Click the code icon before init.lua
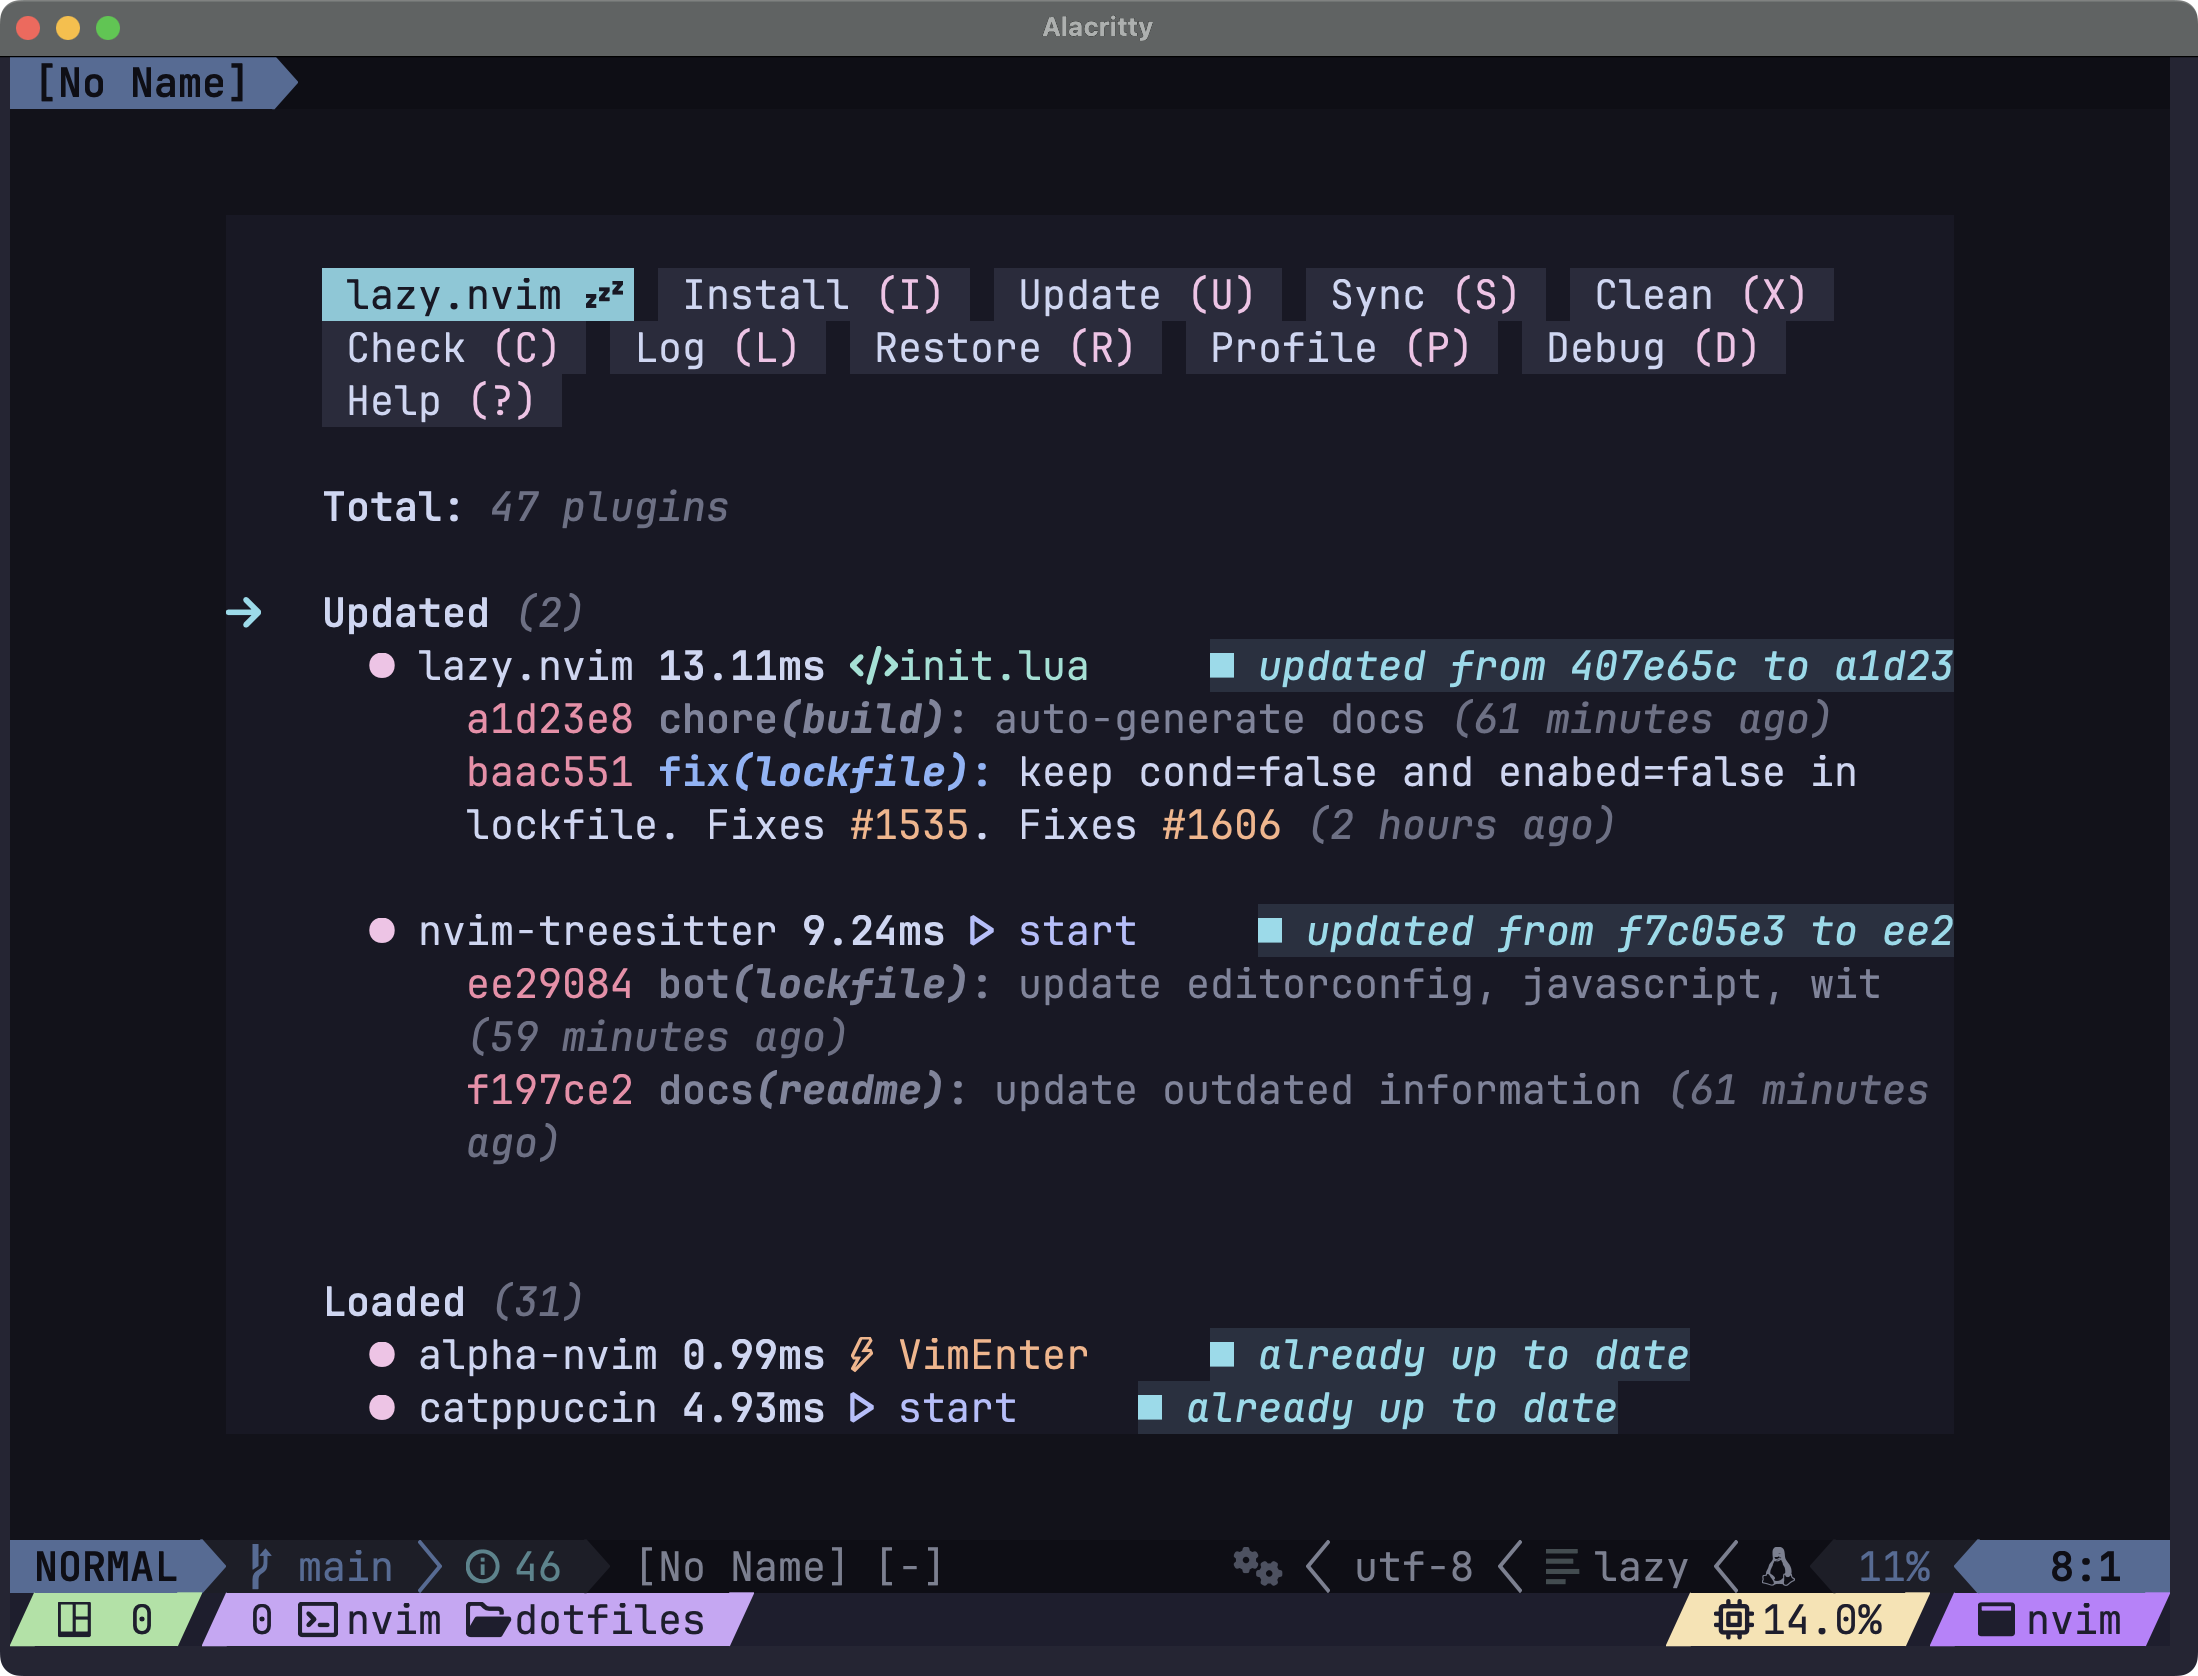The image size is (2198, 1676). pos(873,666)
